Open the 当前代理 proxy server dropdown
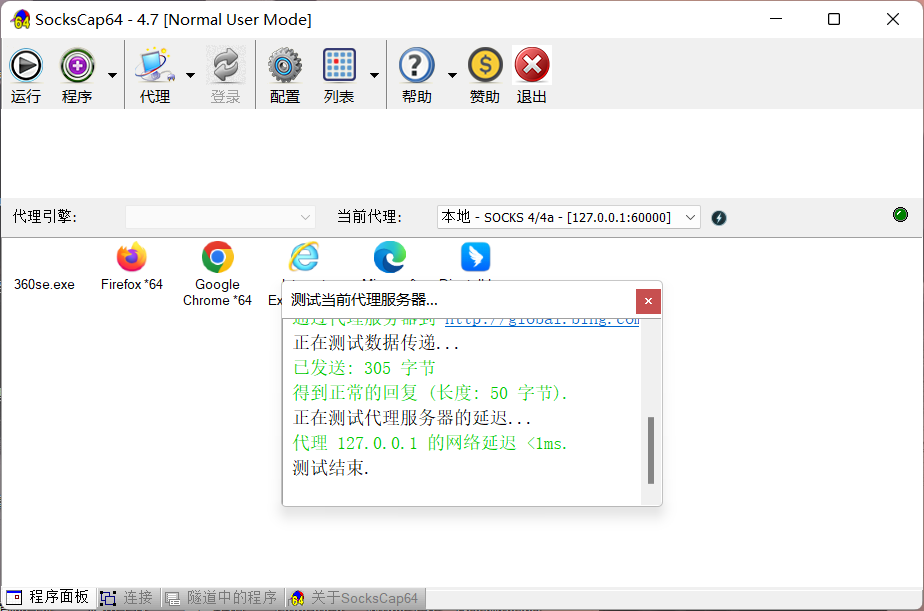Image resolution: width=924 pixels, height=611 pixels. [x=689, y=217]
